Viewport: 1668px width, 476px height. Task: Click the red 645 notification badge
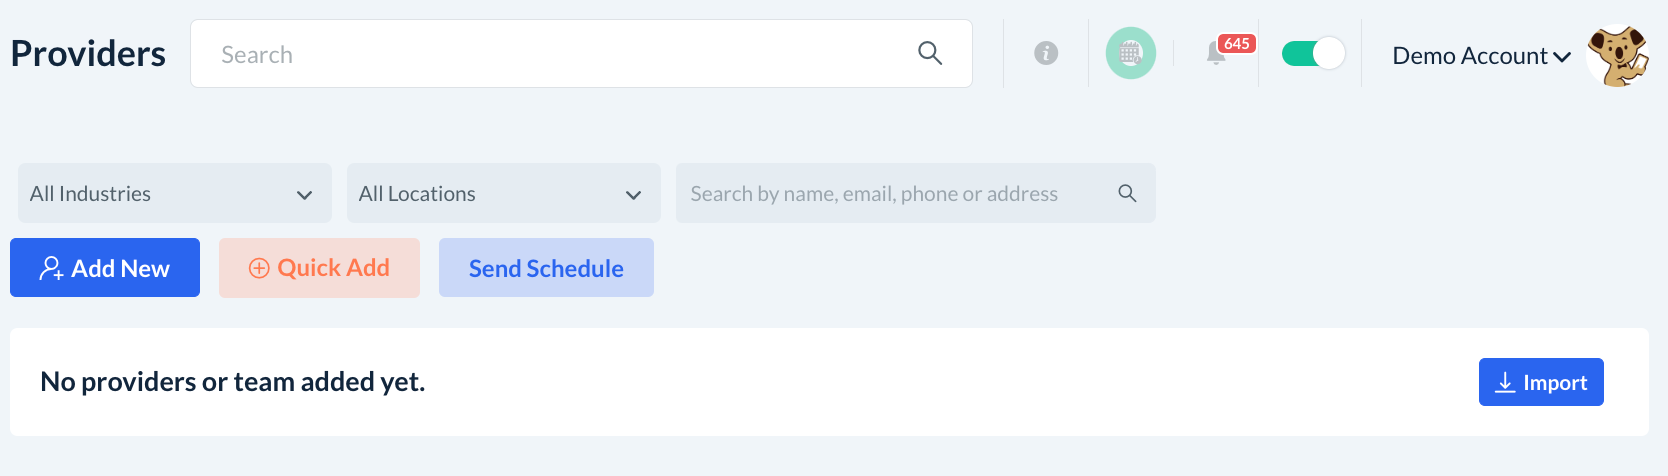(1237, 44)
